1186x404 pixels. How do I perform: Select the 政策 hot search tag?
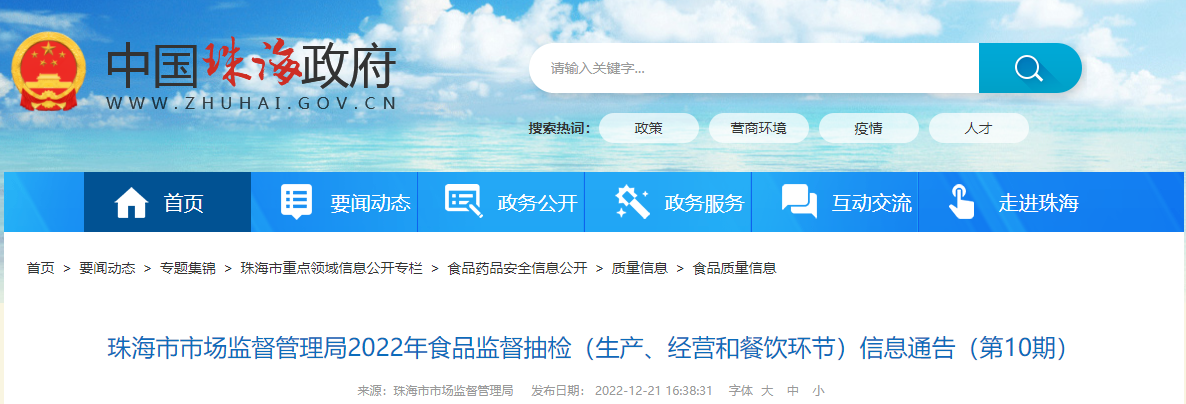pyautogui.click(x=648, y=128)
